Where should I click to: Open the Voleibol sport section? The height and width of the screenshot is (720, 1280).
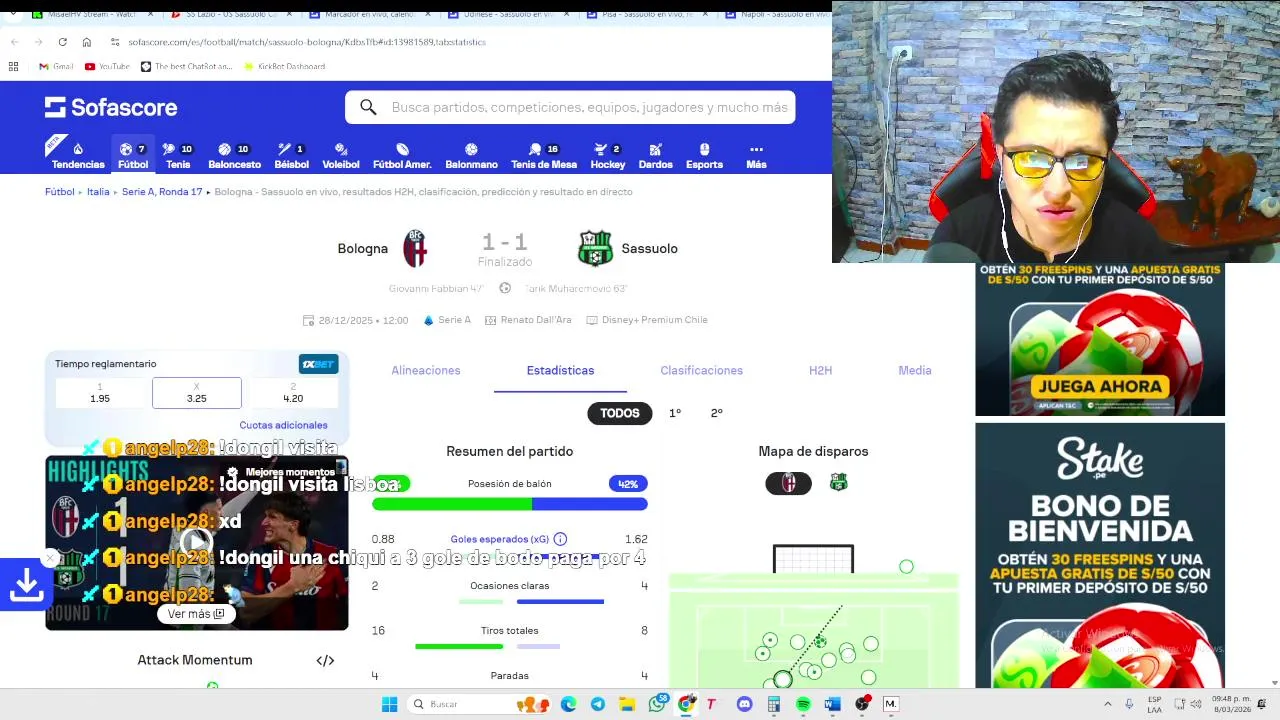coord(340,155)
